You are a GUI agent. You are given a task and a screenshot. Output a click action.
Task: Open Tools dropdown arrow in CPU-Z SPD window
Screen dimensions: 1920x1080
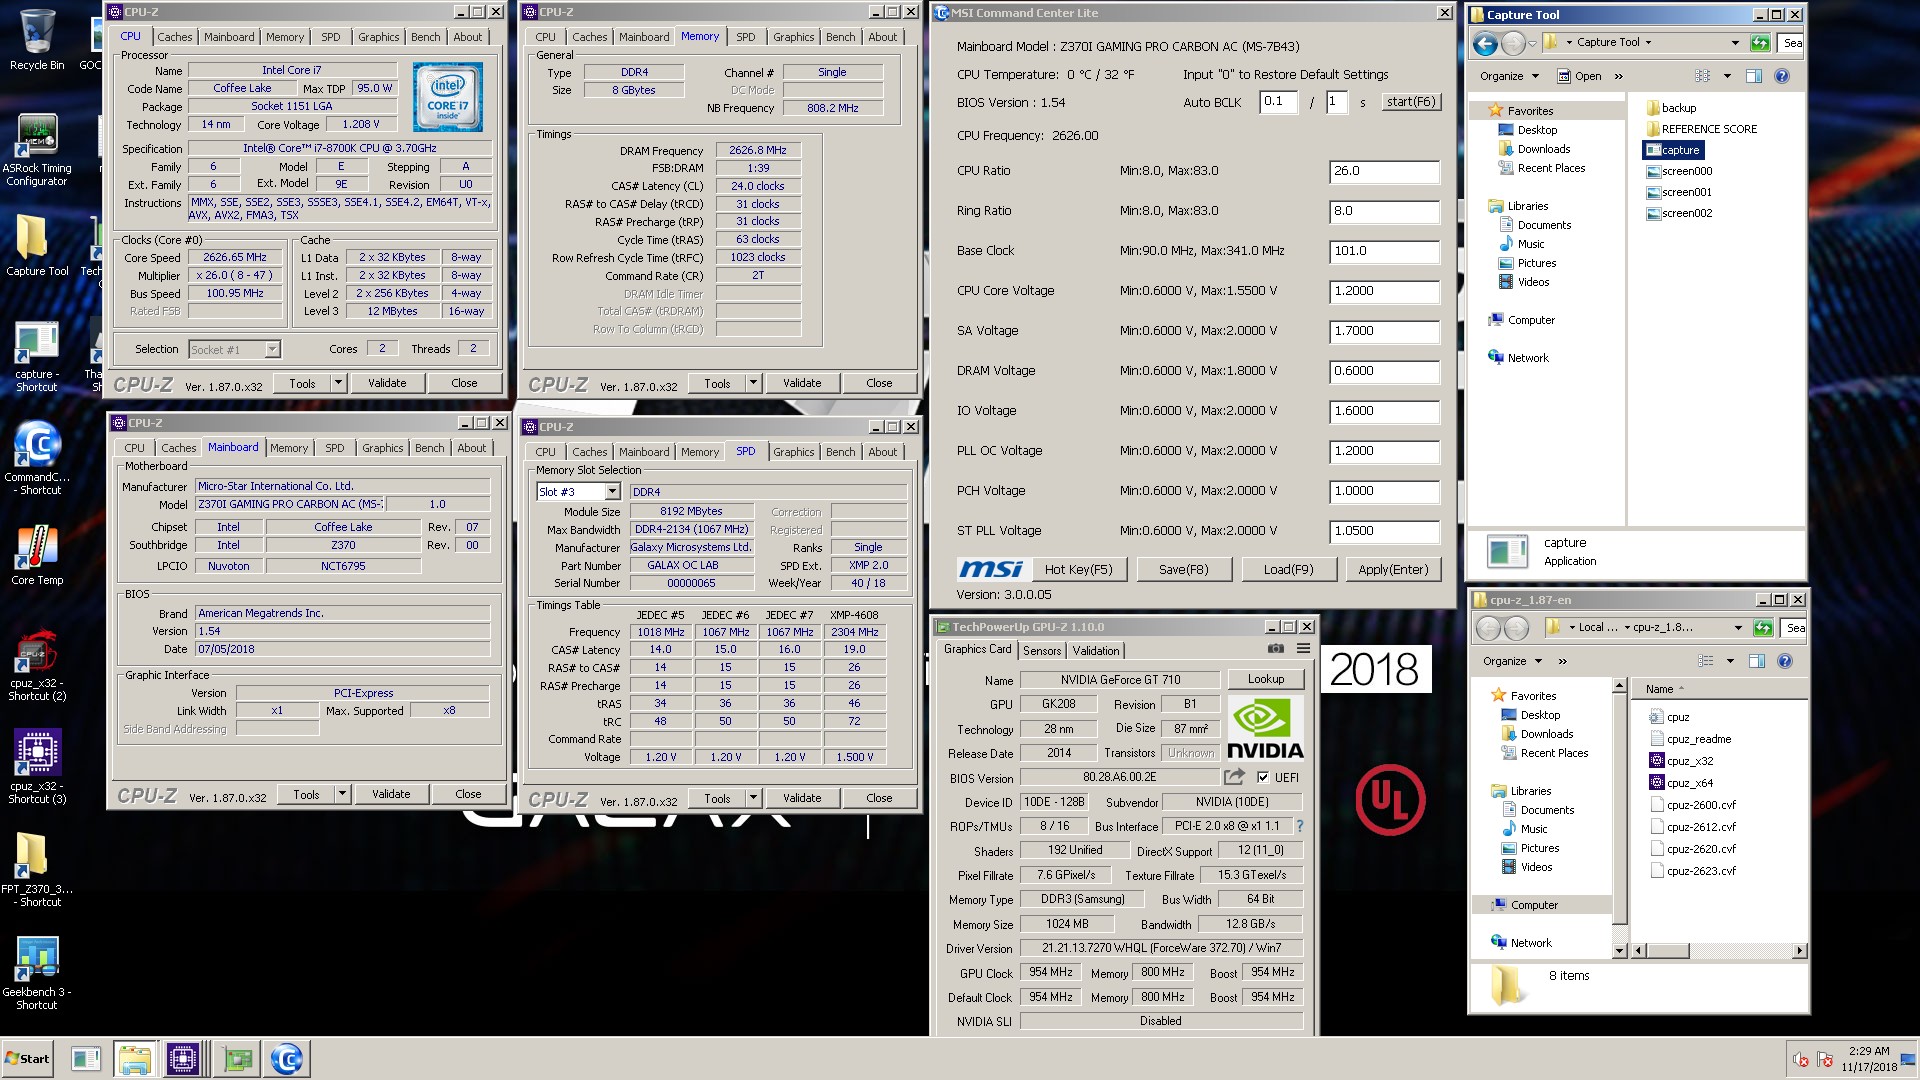tap(753, 798)
